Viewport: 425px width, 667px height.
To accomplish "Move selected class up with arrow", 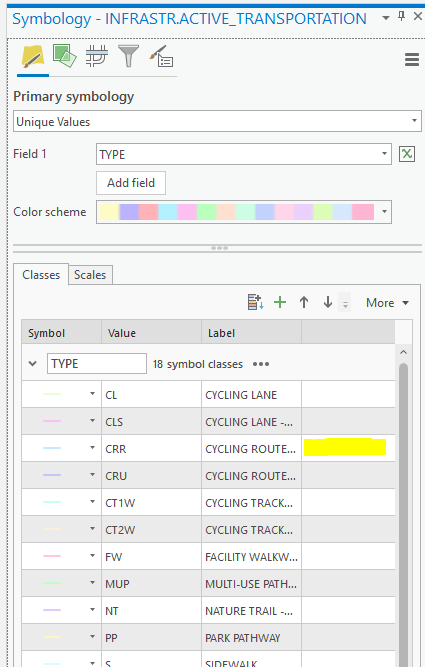I will (x=304, y=302).
